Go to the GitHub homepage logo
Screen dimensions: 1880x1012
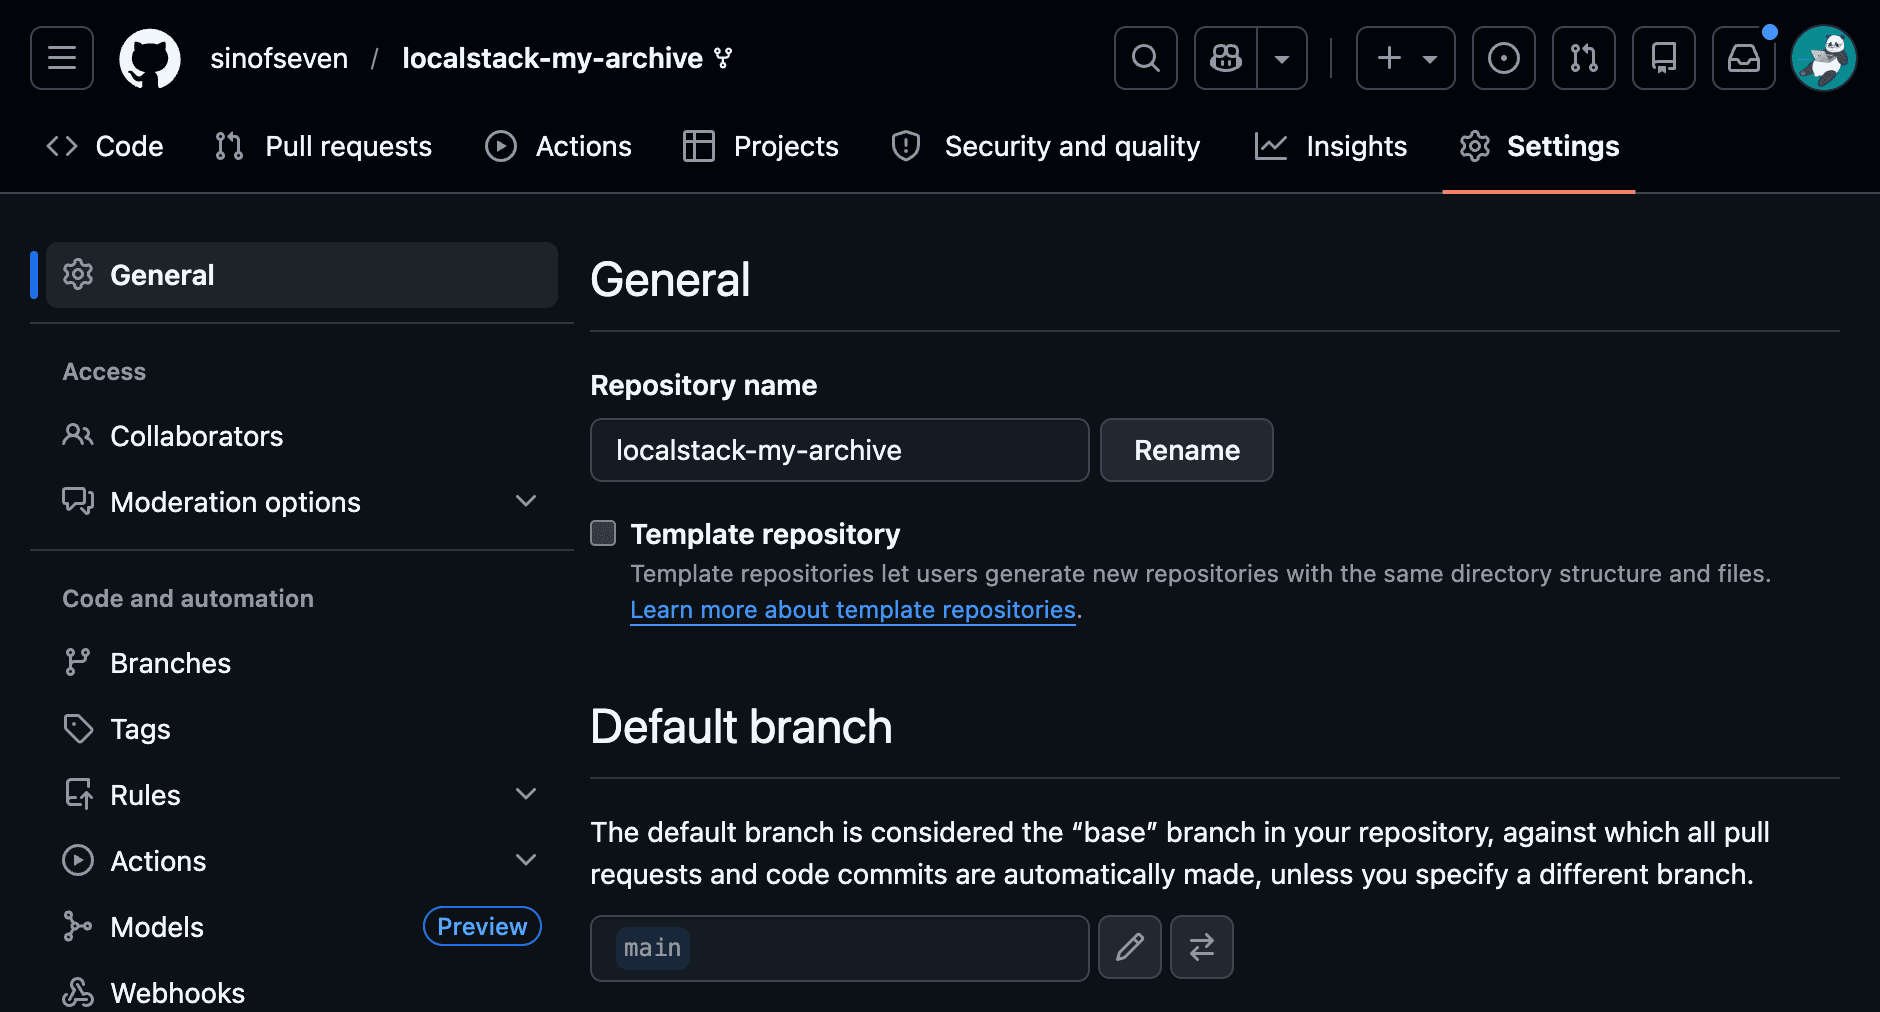click(x=150, y=58)
